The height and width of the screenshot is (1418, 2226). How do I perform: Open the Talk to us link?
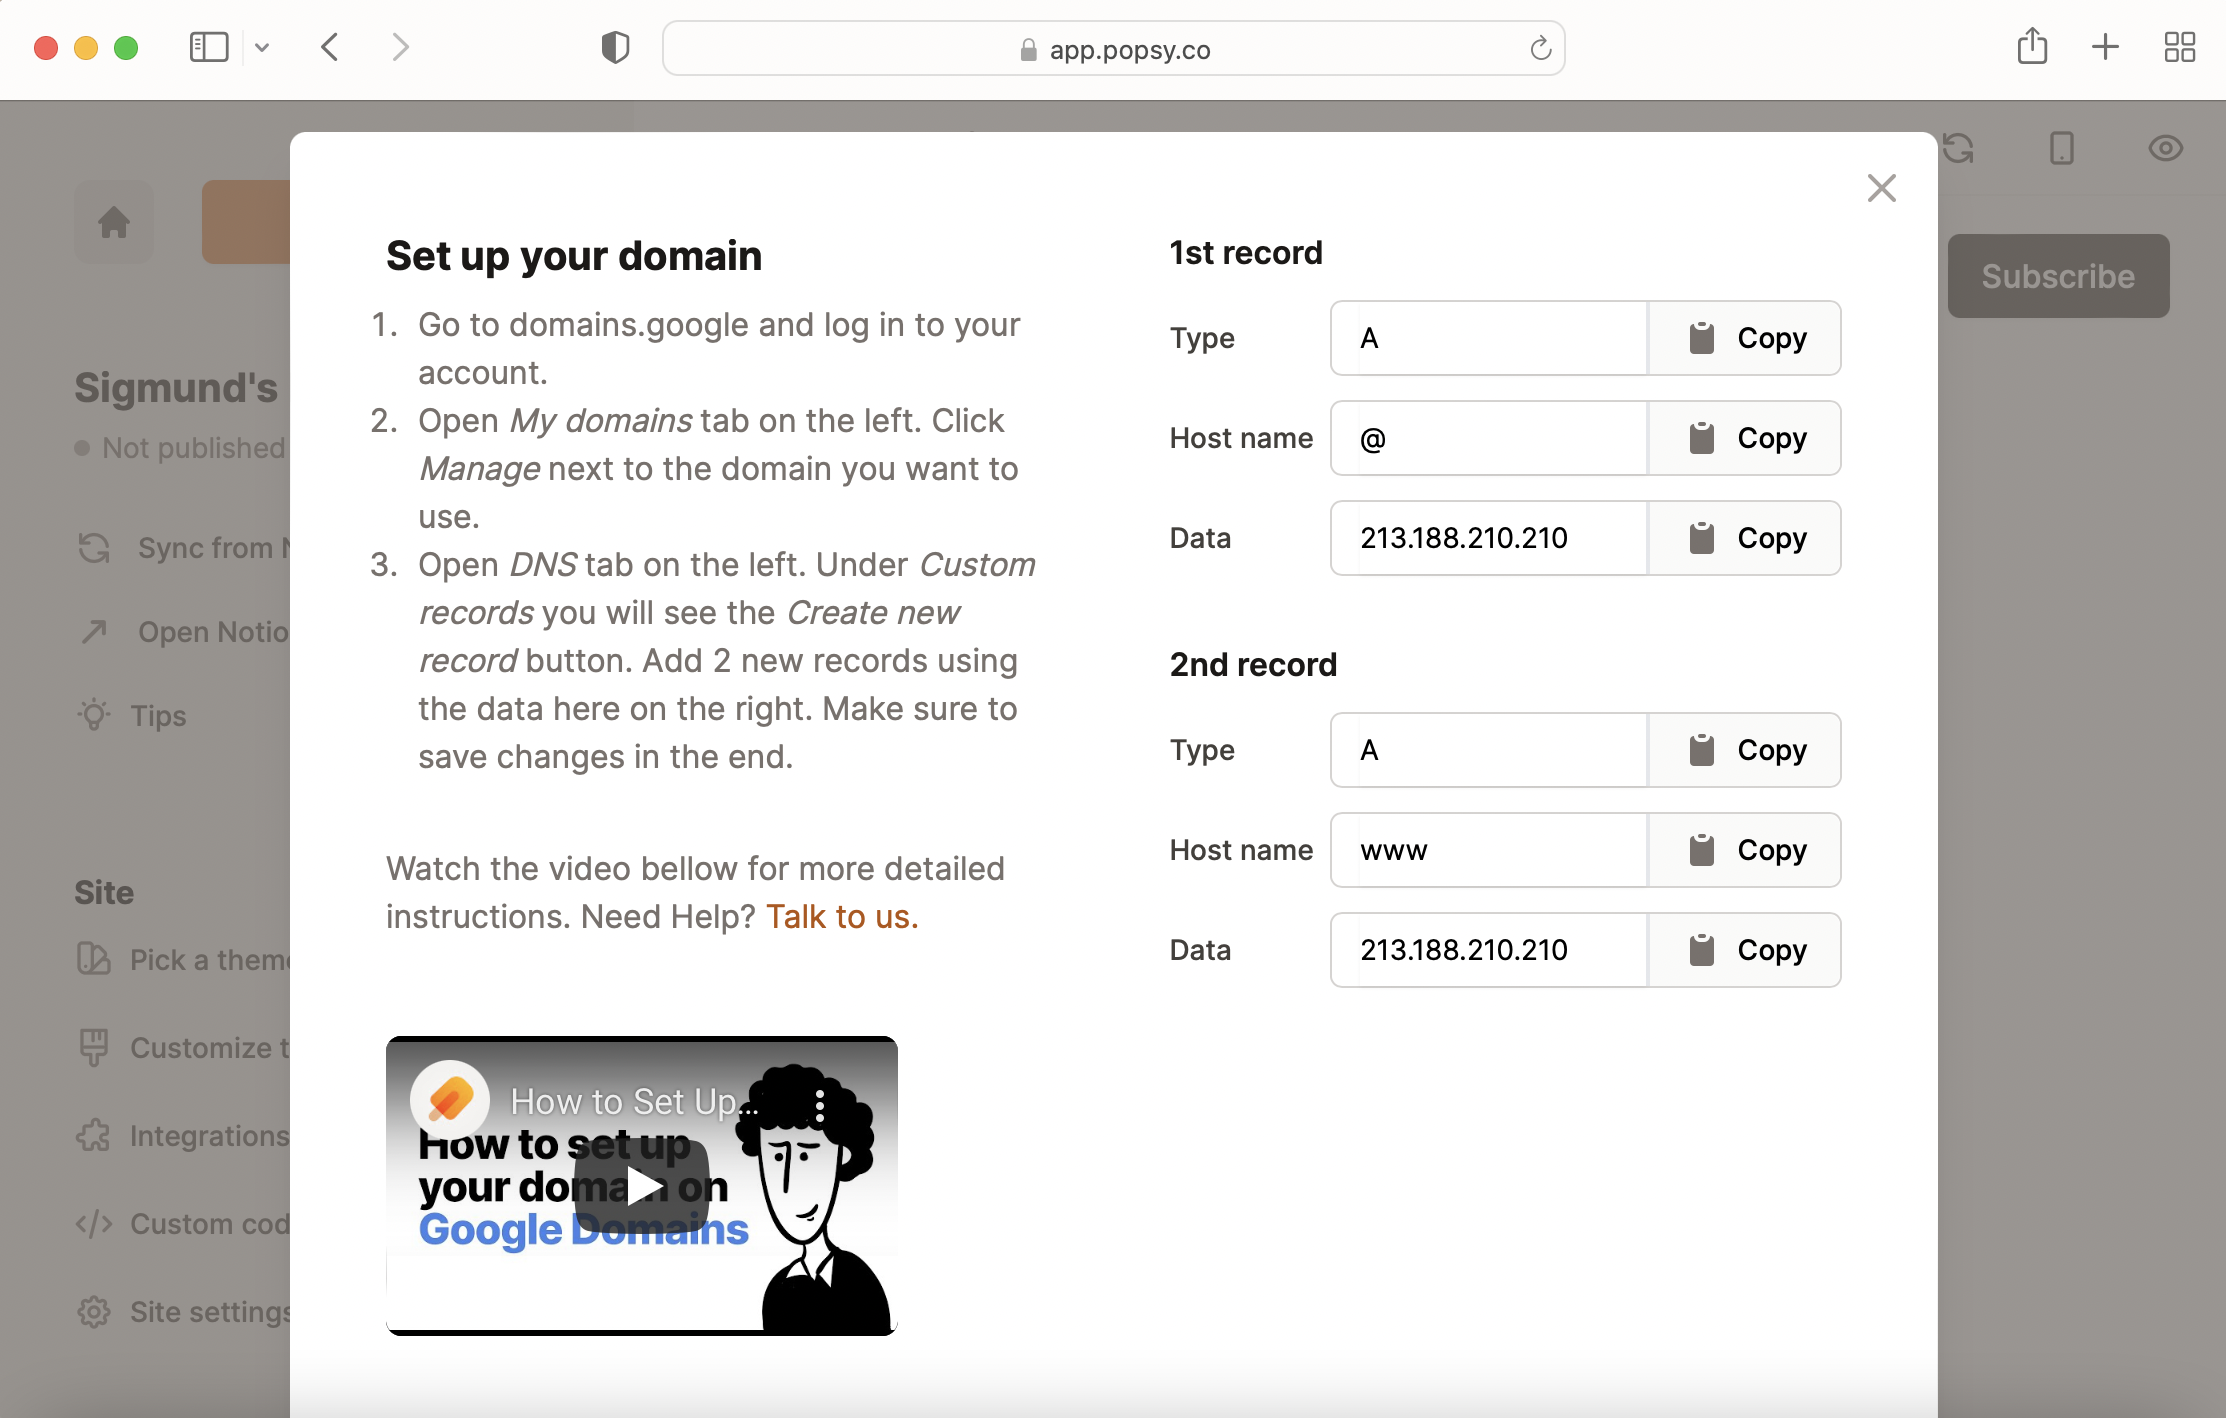click(841, 916)
